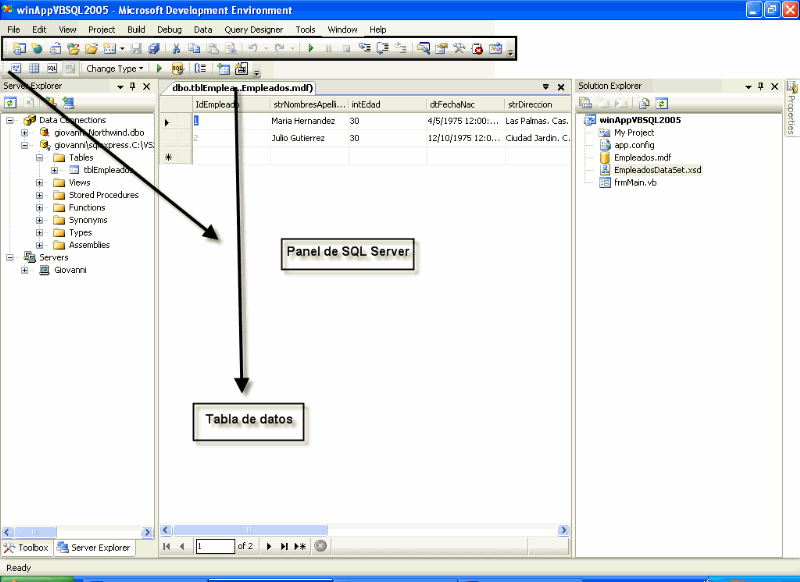
Task: Click the Start Debugging green arrow
Action: coord(311,48)
